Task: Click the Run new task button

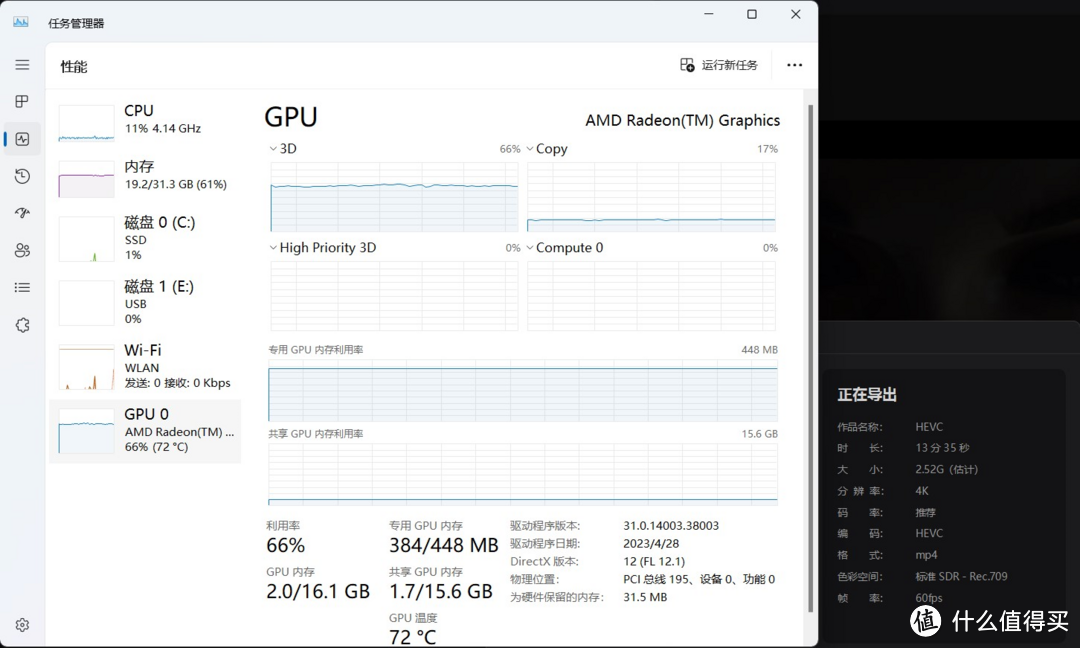Action: click(x=719, y=65)
